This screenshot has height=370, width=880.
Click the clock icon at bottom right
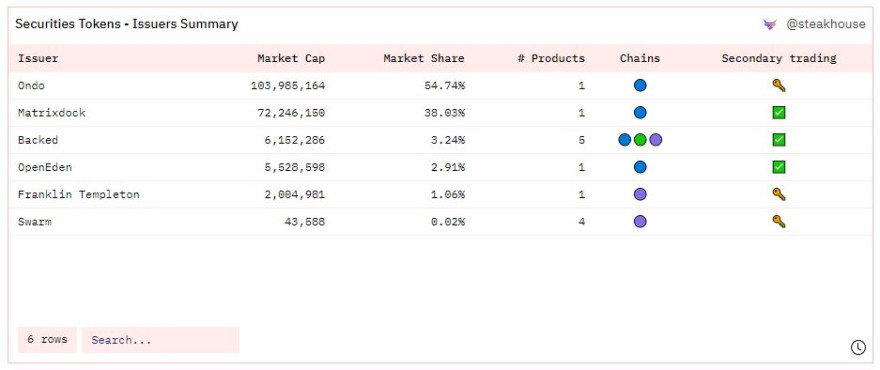(x=858, y=348)
